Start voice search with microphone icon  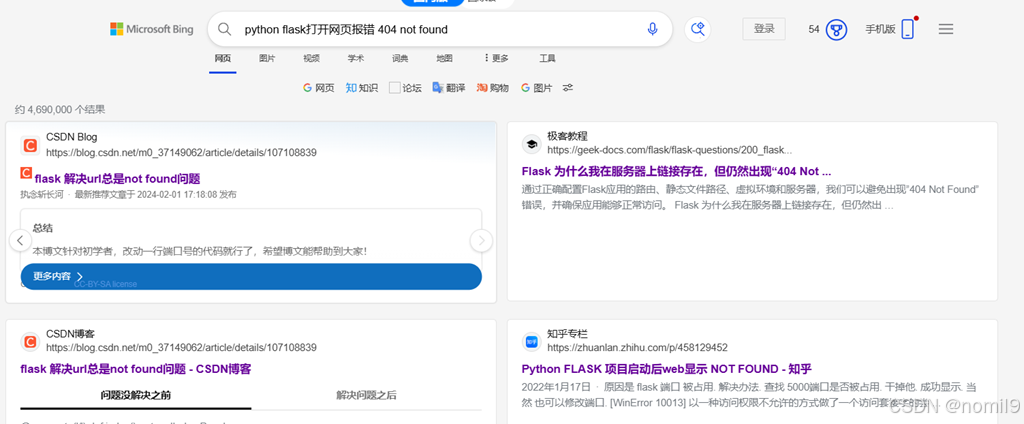pos(652,29)
